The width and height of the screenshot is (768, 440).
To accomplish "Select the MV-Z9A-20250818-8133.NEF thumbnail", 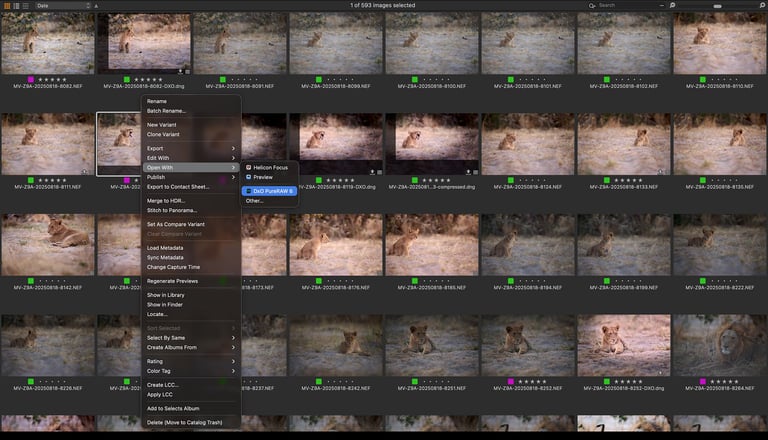I will pyautogui.click(x=623, y=144).
